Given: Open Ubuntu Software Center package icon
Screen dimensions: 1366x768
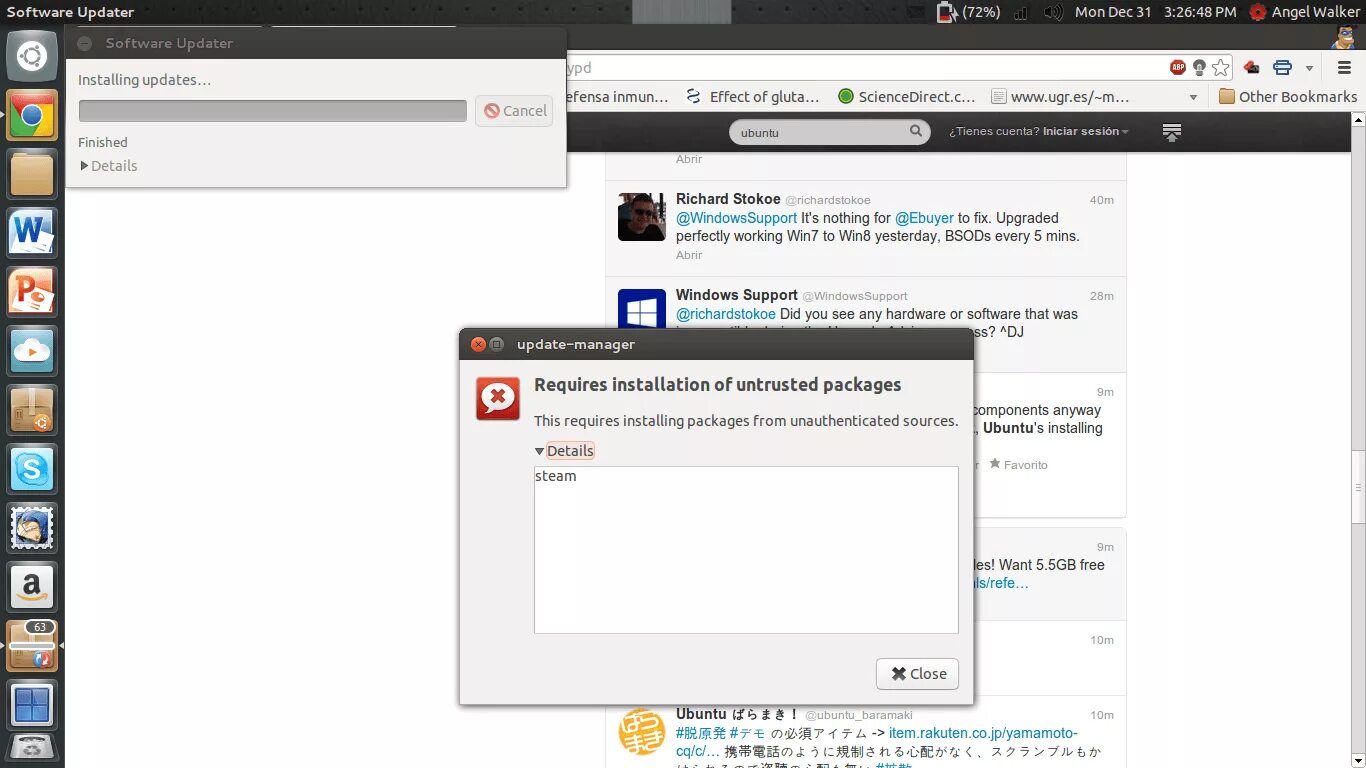Looking at the screenshot, I should (x=32, y=410).
